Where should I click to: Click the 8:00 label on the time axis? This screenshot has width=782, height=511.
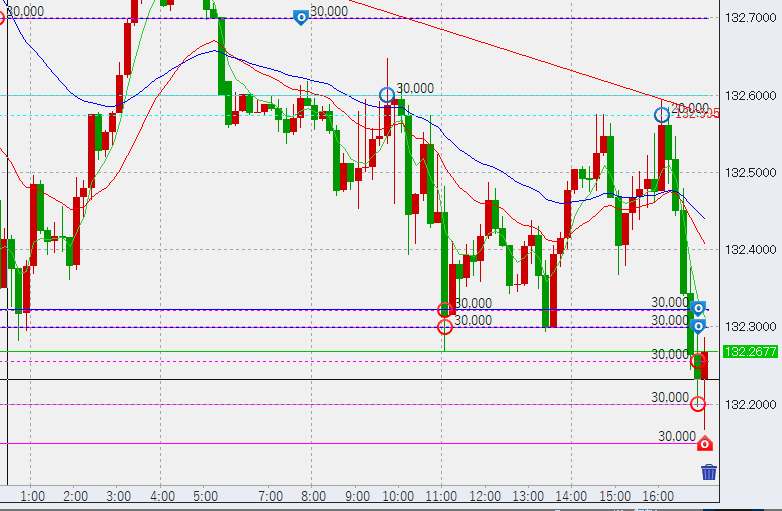click(313, 496)
